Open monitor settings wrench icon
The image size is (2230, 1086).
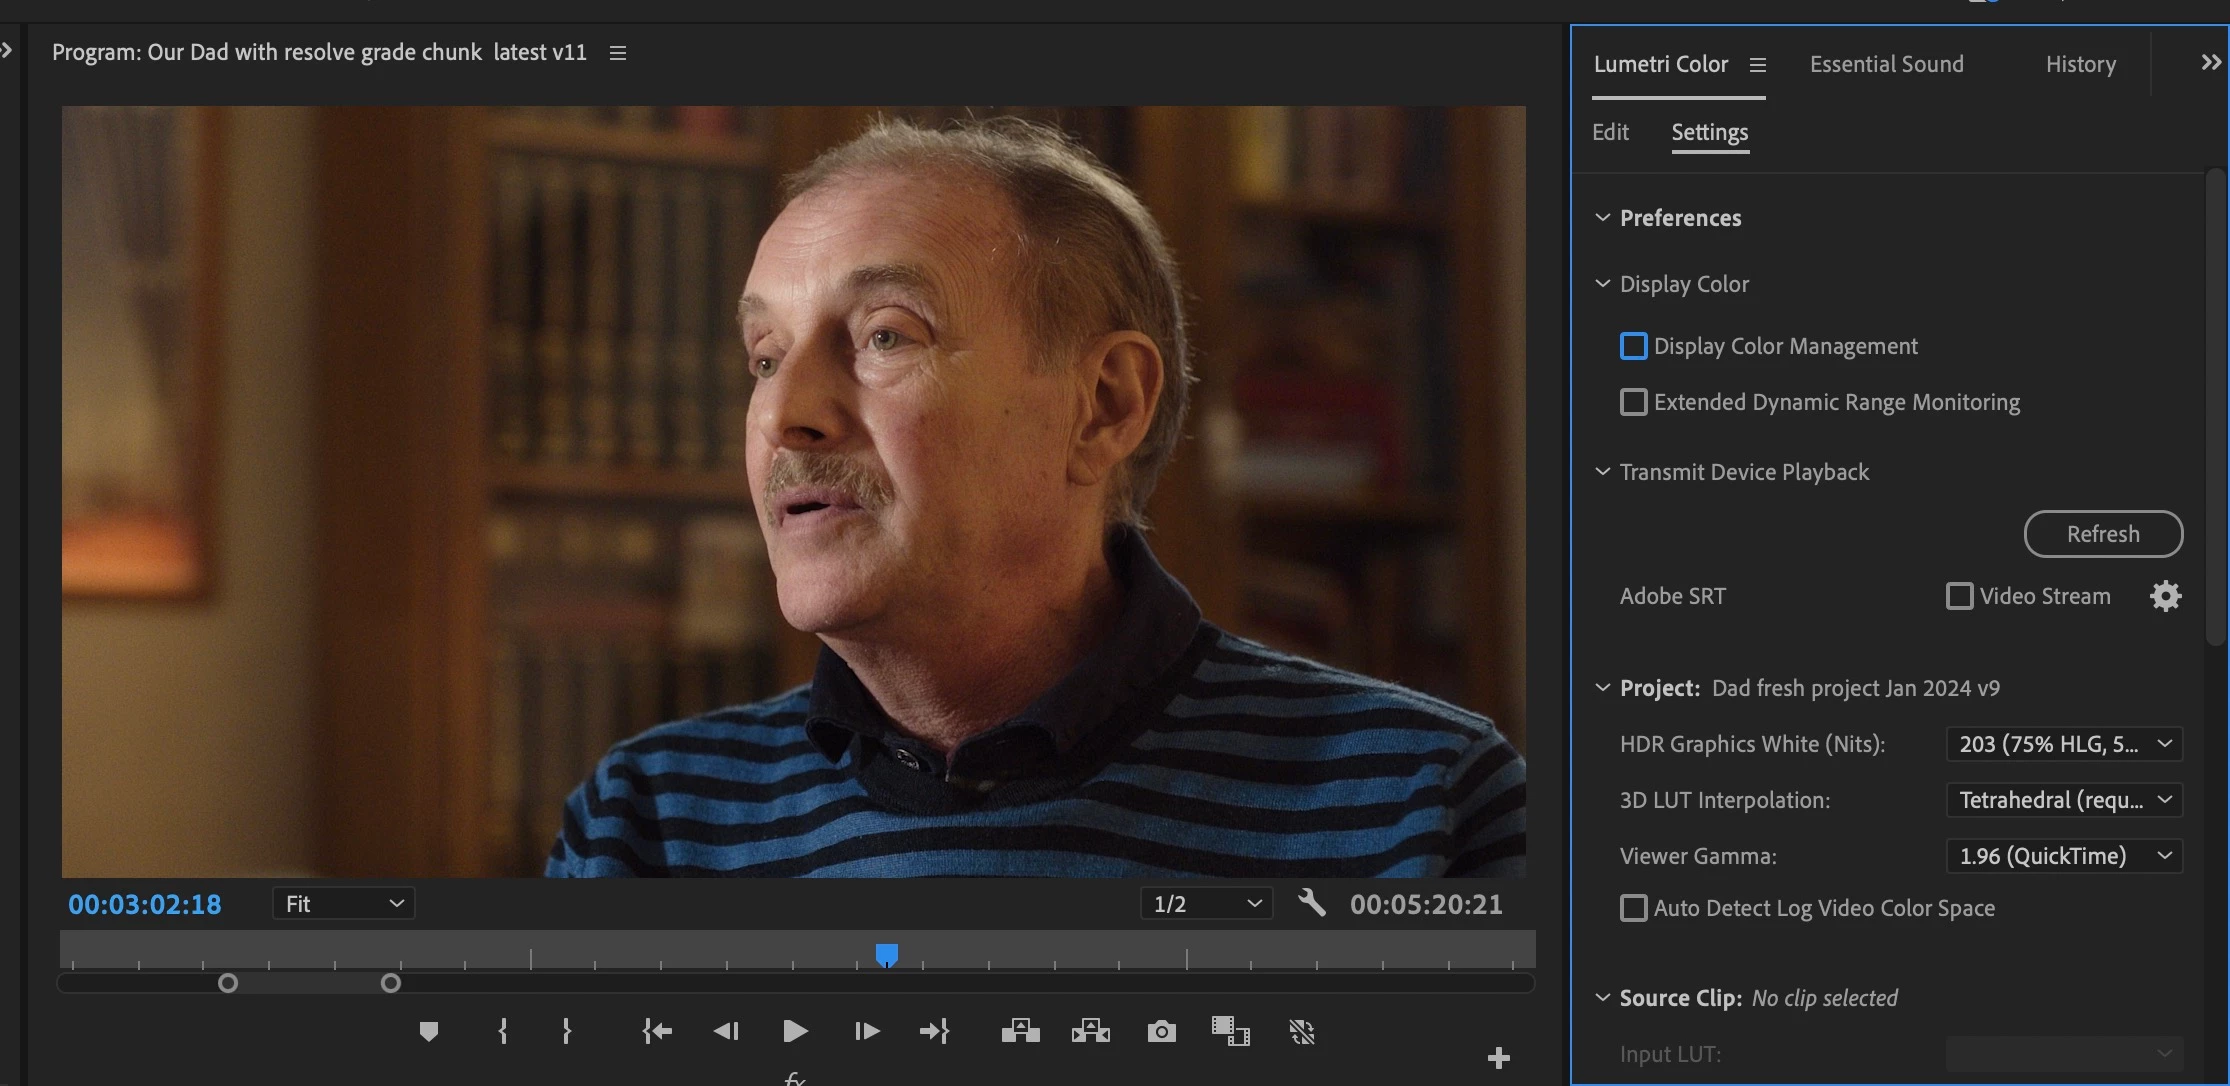click(x=1311, y=904)
